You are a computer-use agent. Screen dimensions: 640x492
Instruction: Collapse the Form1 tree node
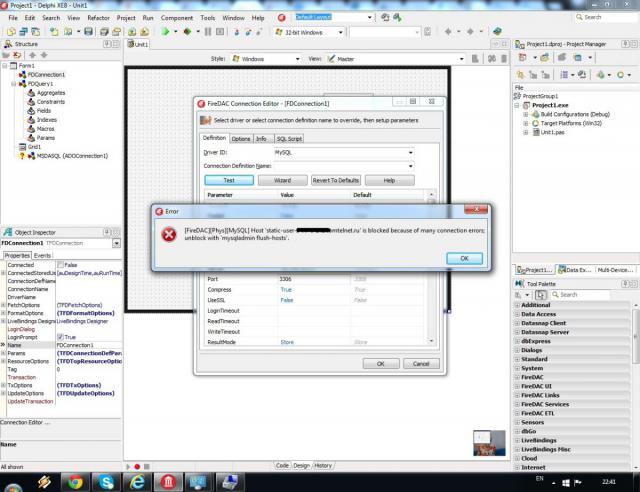5,66
